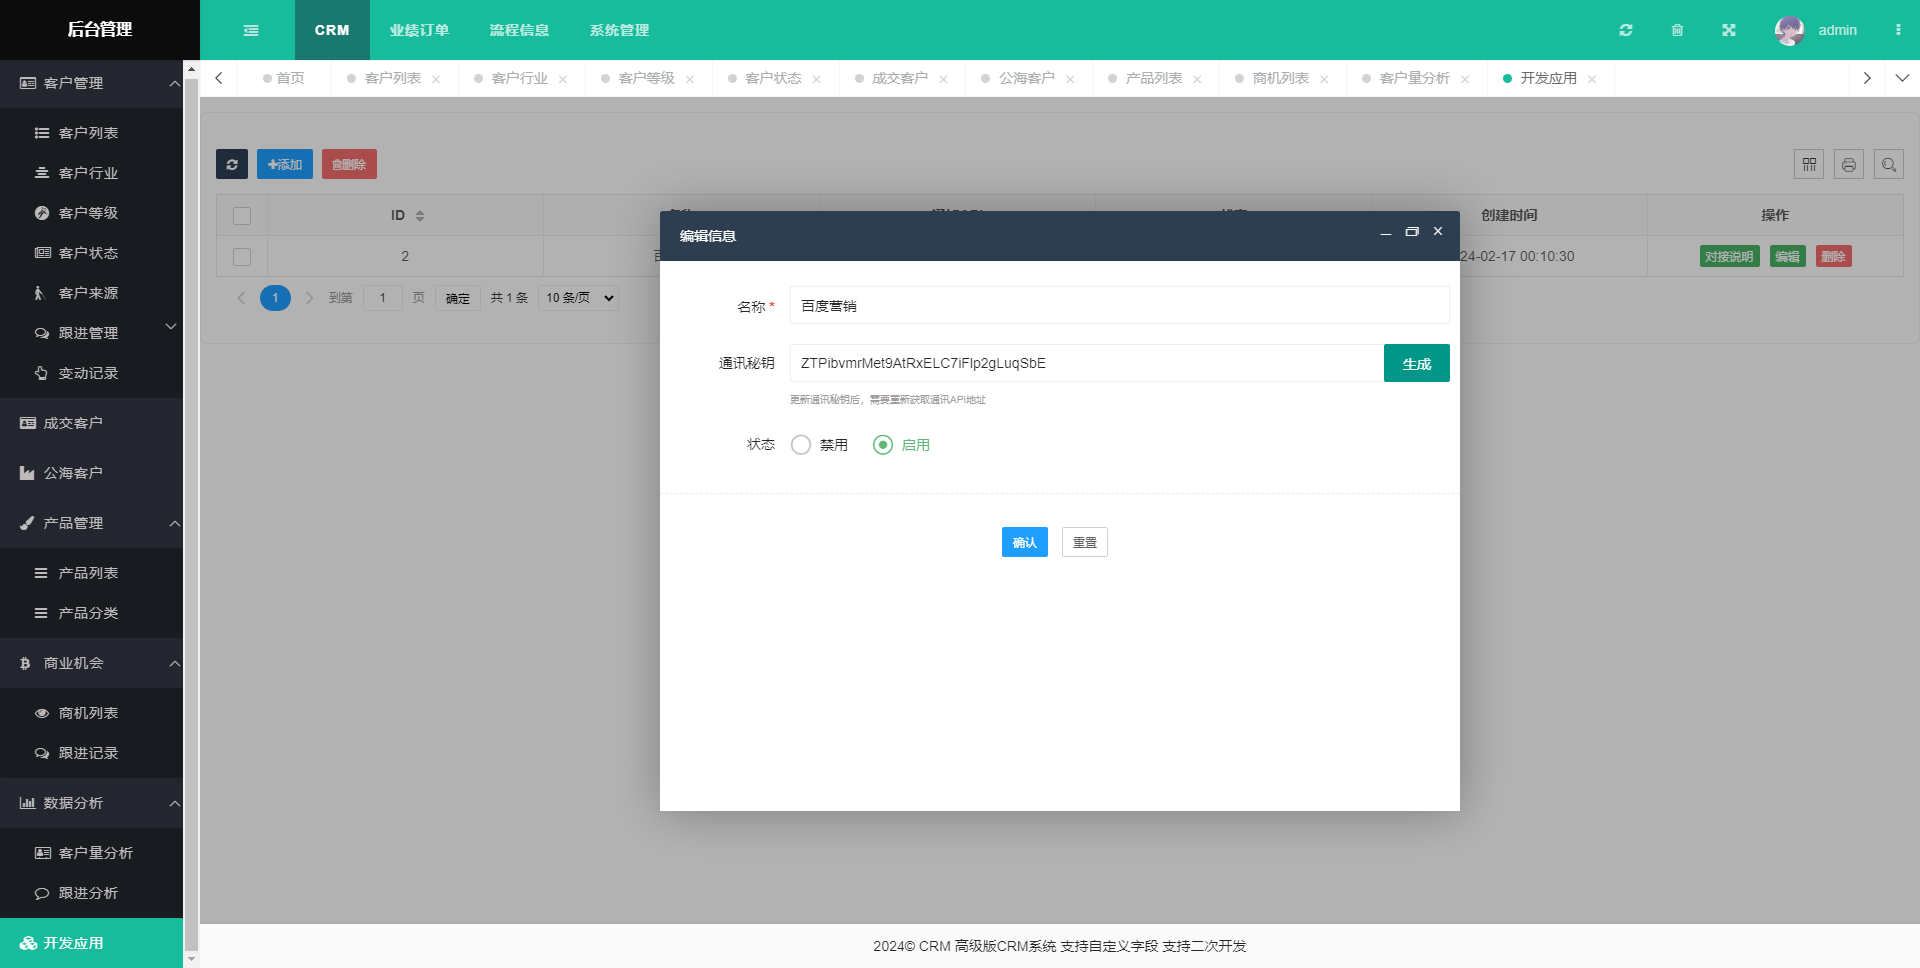Open 公海客户 in the sidebar

tap(91, 473)
